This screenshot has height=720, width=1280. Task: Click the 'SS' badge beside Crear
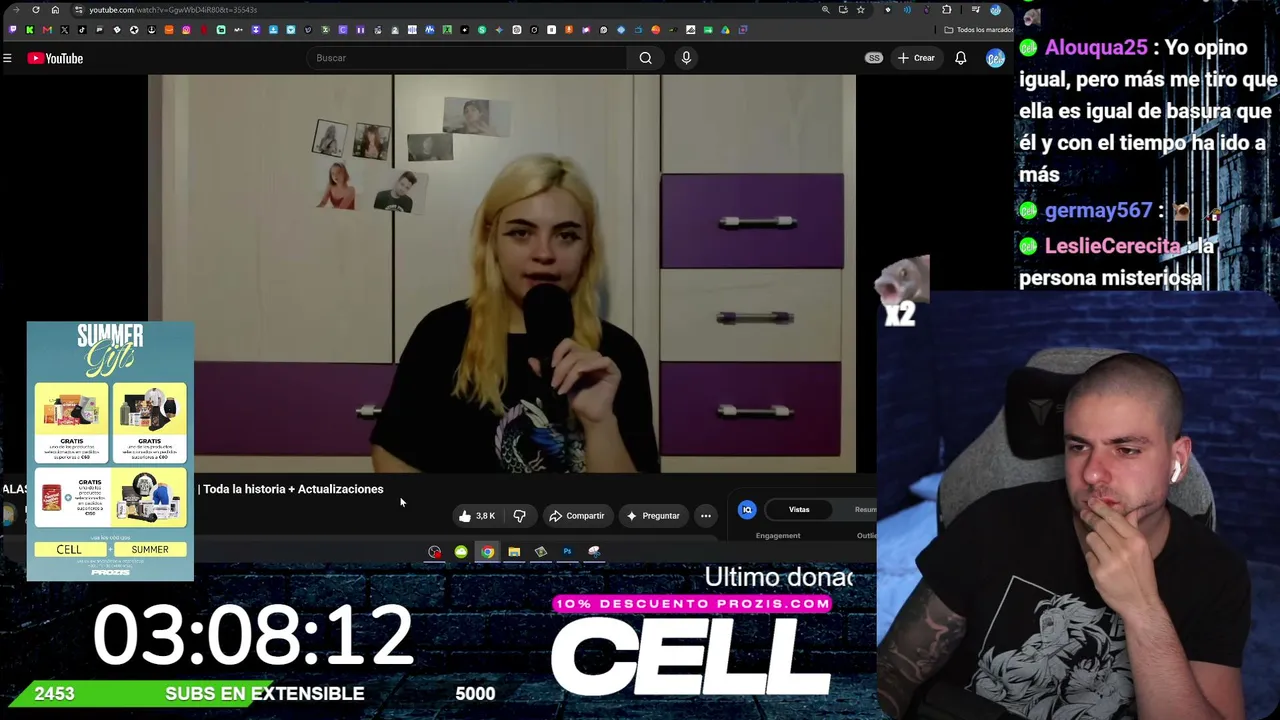(x=874, y=58)
